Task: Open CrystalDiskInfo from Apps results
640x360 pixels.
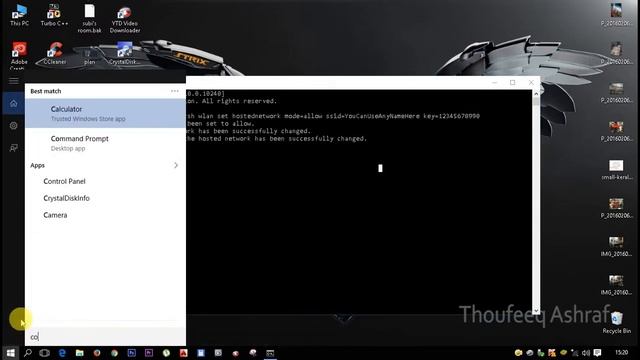Action: click(x=67, y=198)
